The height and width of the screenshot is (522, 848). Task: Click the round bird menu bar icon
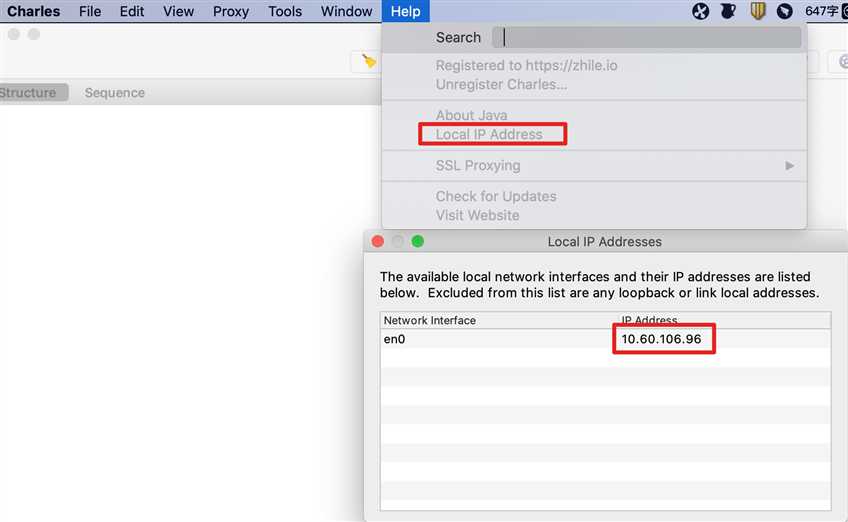tap(784, 11)
